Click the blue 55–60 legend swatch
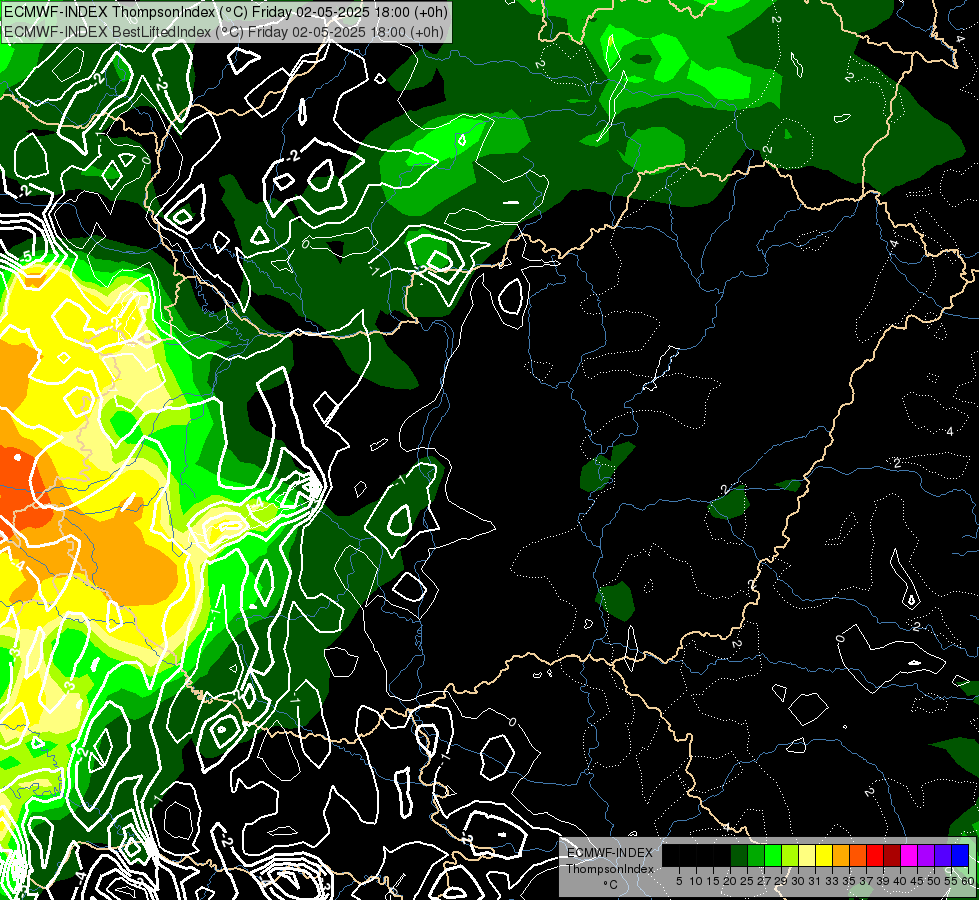Image resolution: width=979 pixels, height=900 pixels. point(960,855)
